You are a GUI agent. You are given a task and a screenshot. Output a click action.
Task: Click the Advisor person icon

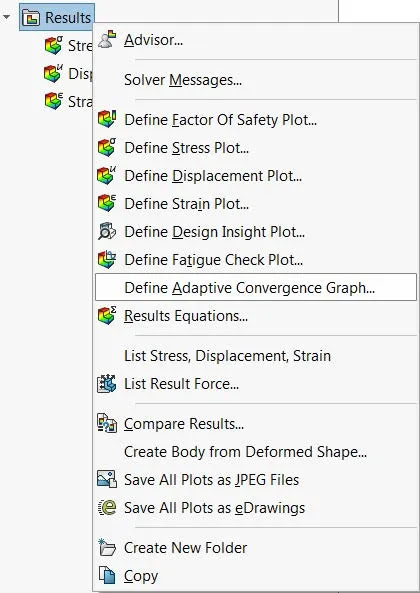coord(107,39)
